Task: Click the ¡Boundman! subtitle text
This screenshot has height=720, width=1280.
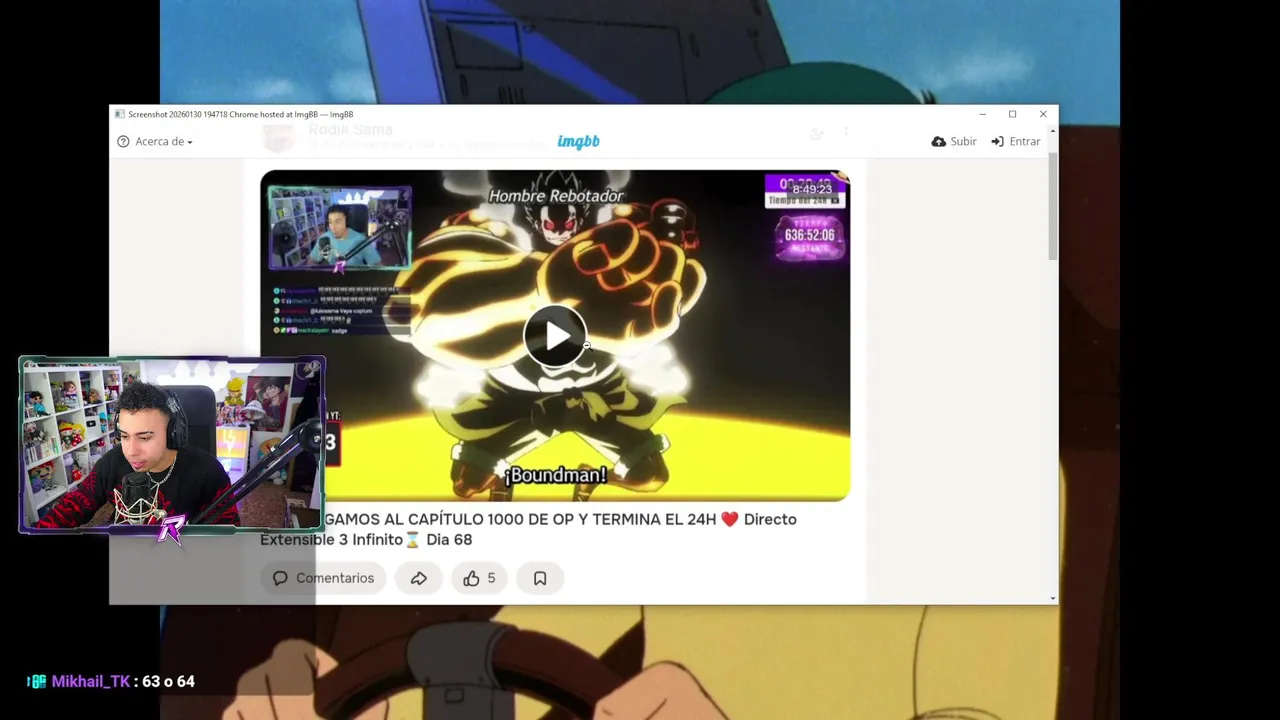Action: point(556,475)
